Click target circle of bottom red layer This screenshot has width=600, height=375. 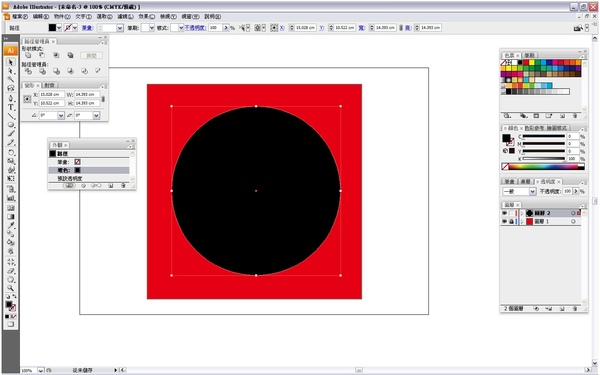pyautogui.click(x=573, y=222)
